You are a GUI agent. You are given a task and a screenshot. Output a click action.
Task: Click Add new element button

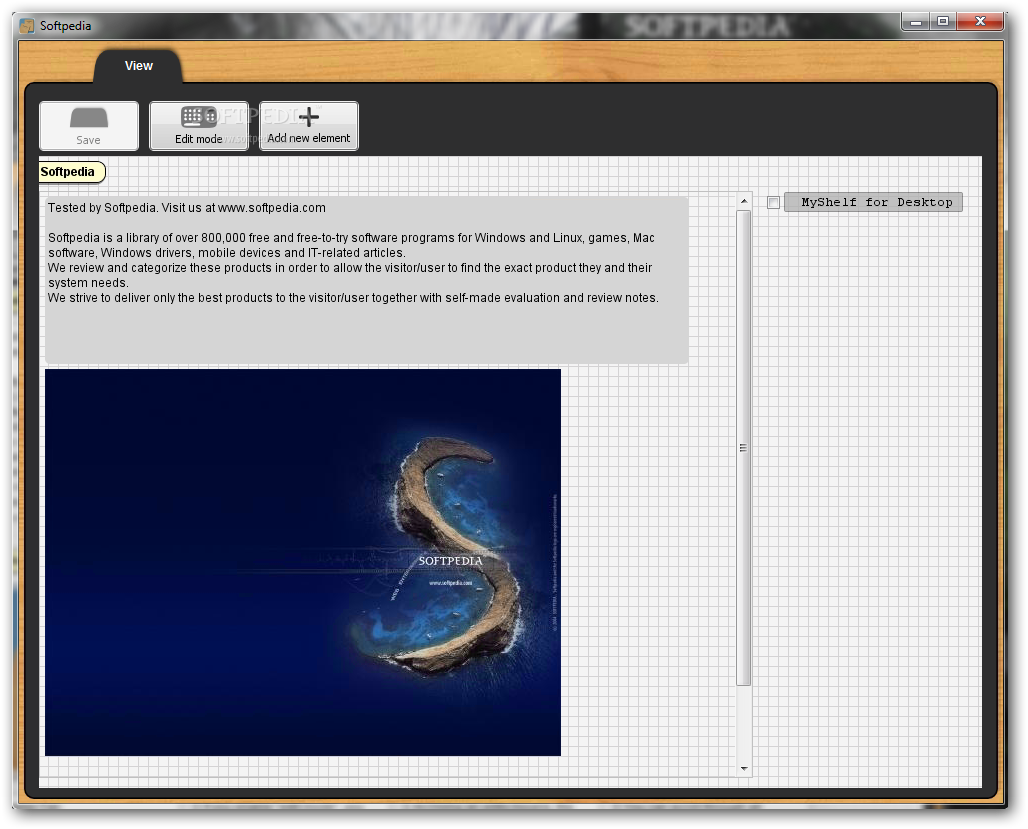coord(309,126)
